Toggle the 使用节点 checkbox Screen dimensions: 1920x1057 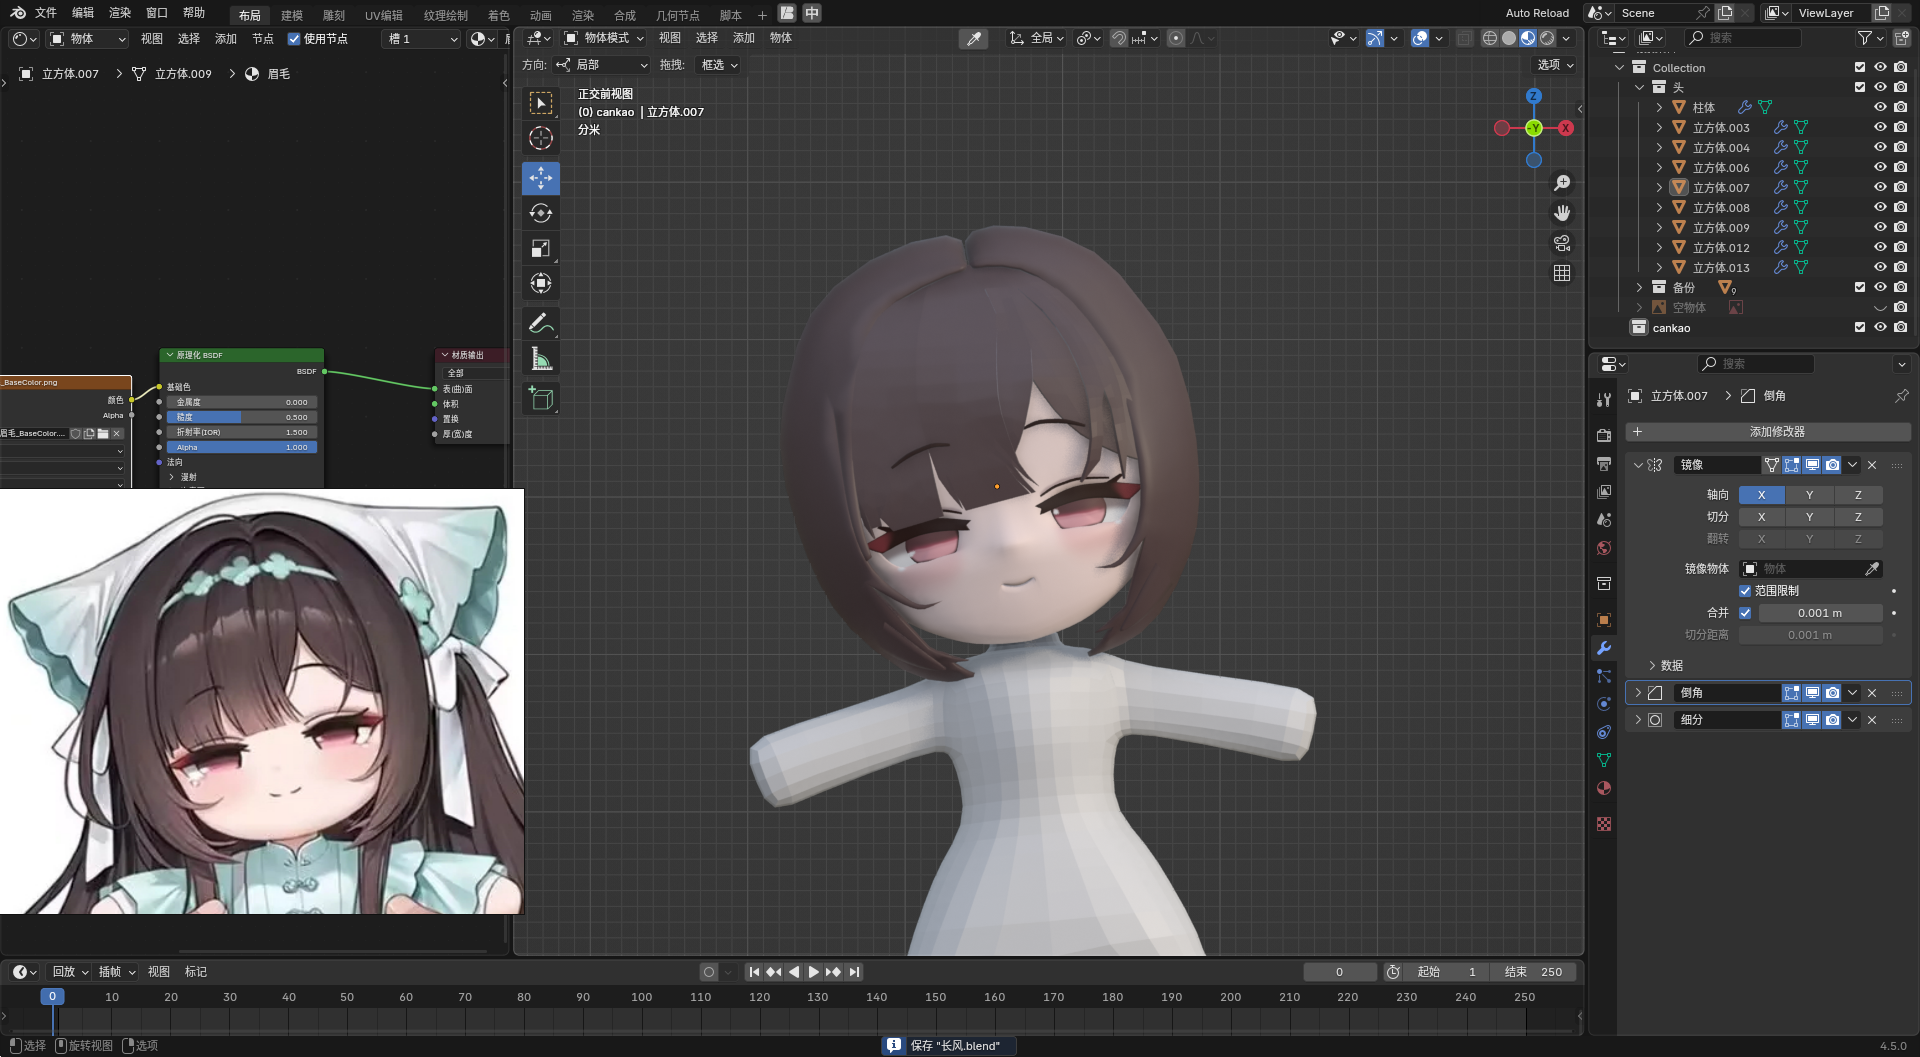(x=294, y=39)
